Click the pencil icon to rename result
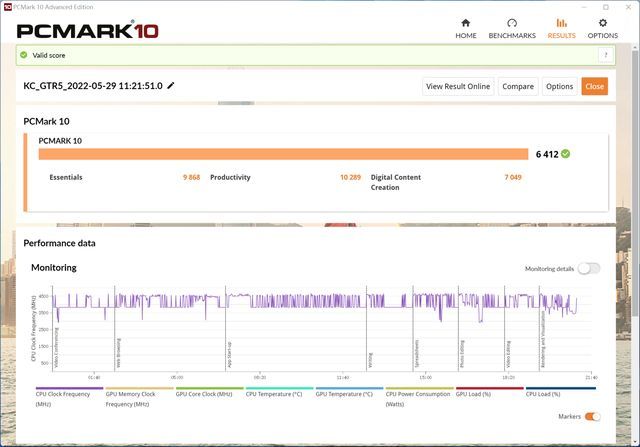The height and width of the screenshot is (447, 640). tap(171, 85)
